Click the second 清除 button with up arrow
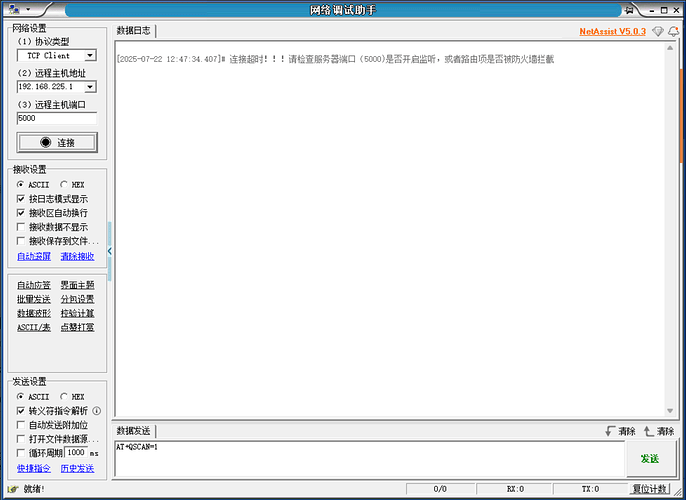686x500 pixels. [658, 431]
